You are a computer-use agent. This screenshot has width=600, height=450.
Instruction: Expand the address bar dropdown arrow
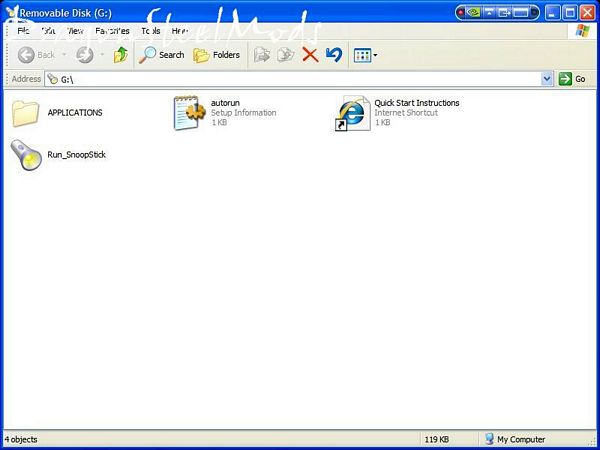[x=547, y=79]
